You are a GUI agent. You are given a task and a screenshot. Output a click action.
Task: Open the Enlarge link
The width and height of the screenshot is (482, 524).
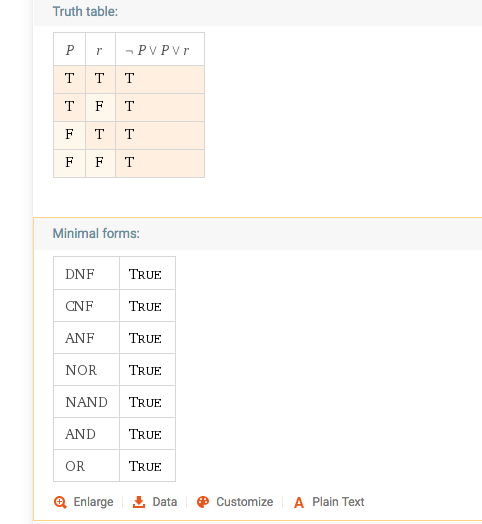93,502
